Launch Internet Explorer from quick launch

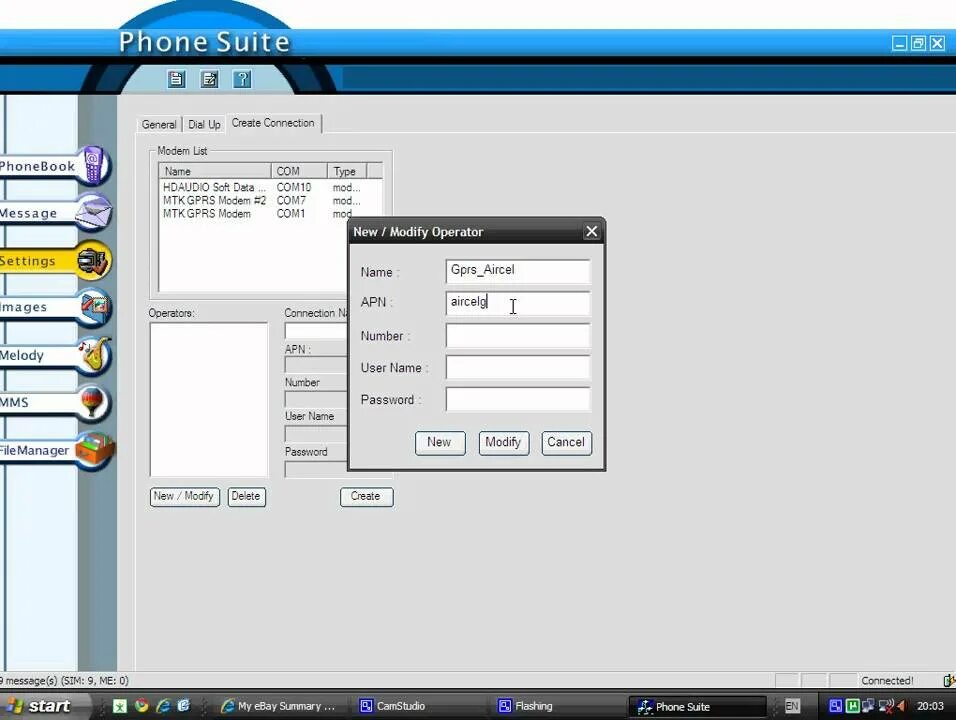click(163, 706)
